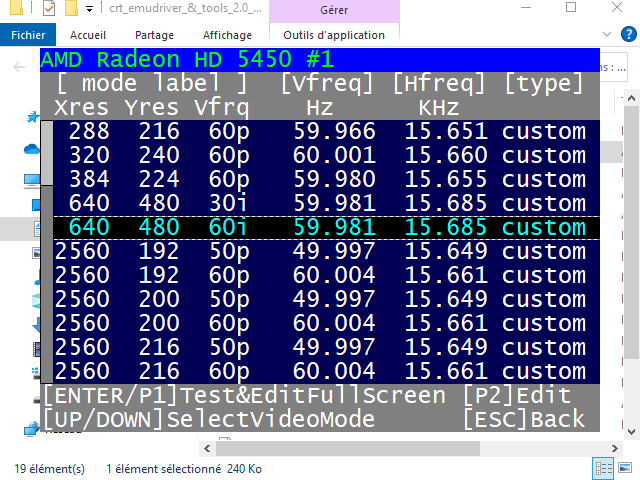
Task: Click the new folder icon in title bar
Action: pos(70,10)
